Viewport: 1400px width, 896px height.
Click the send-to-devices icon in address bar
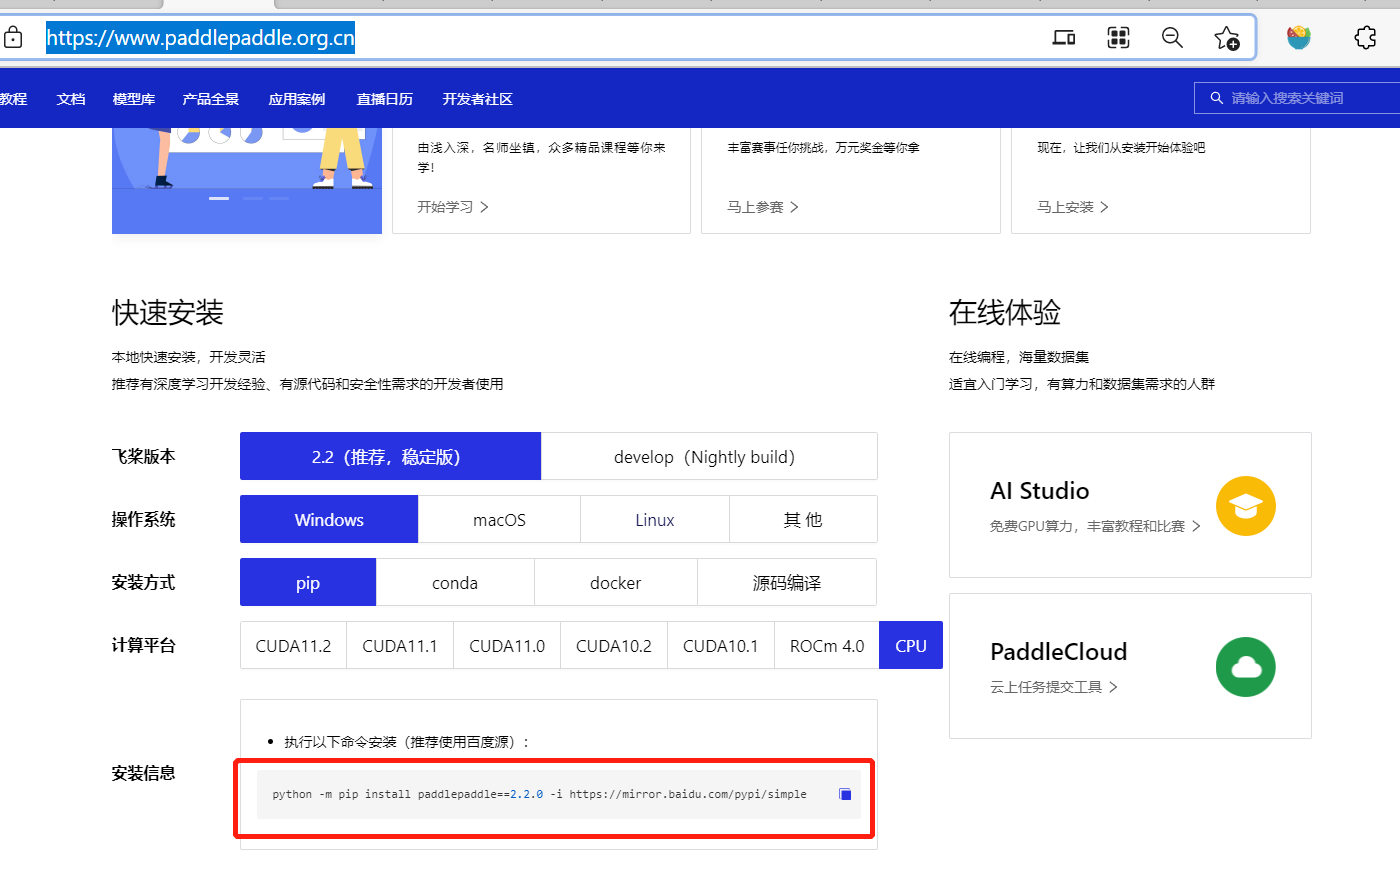(1064, 38)
